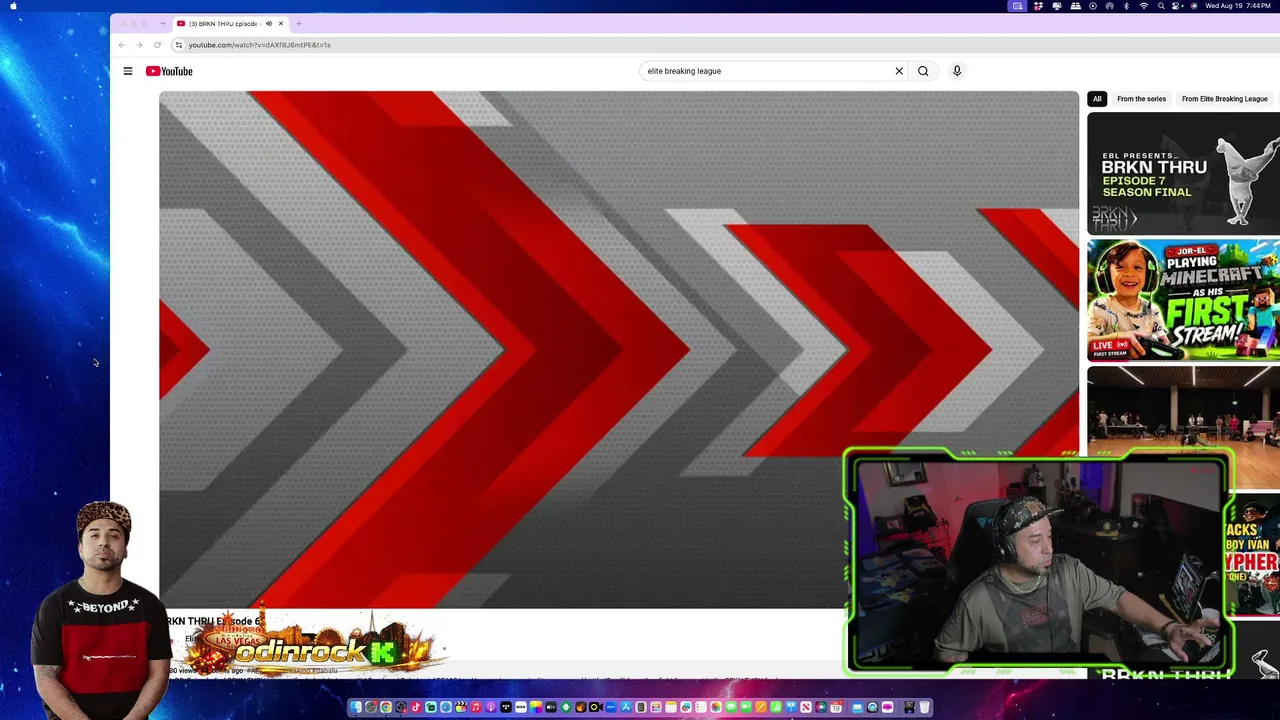Open Control Center in the menu bar

coord(1177,6)
